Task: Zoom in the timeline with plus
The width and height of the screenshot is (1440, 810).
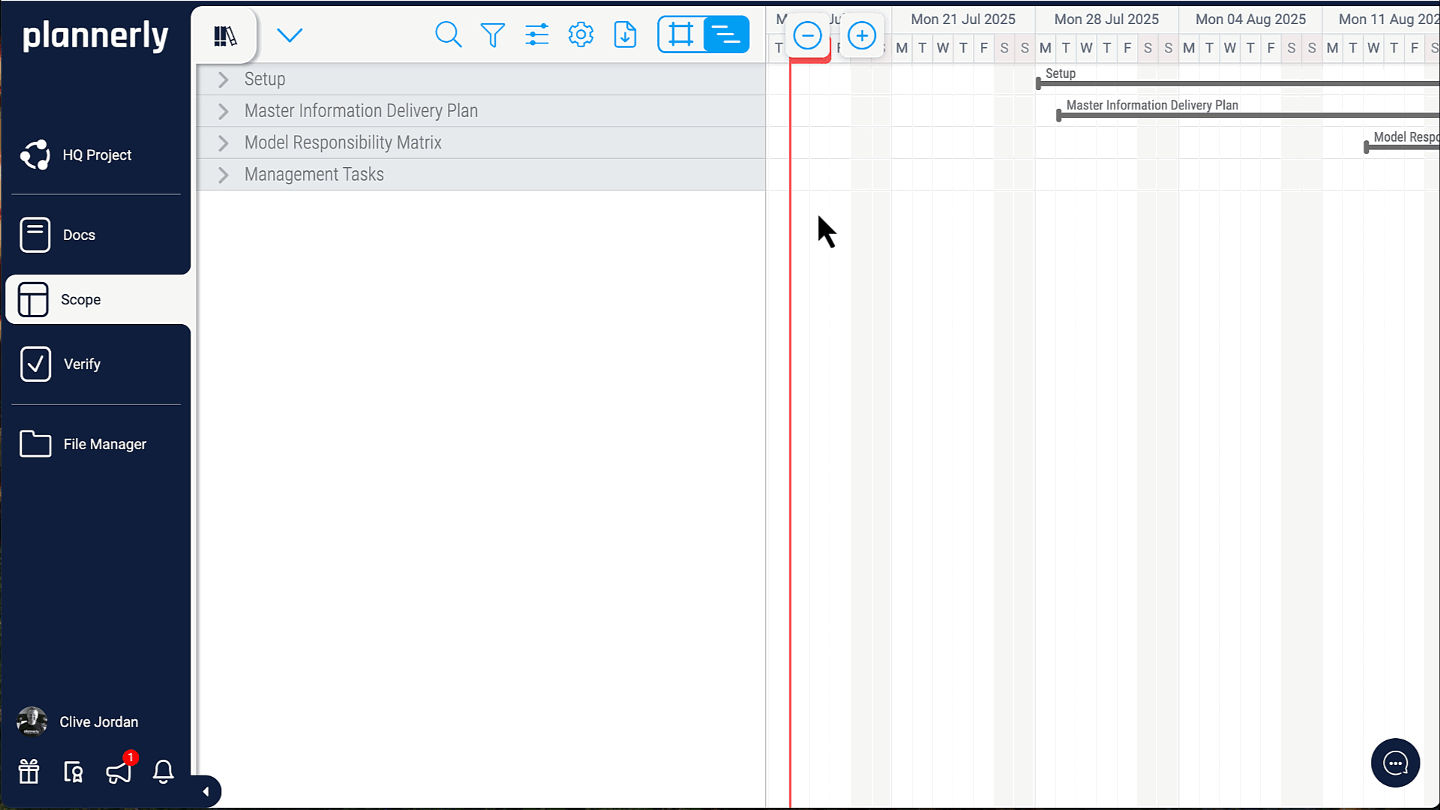Action: [862, 36]
